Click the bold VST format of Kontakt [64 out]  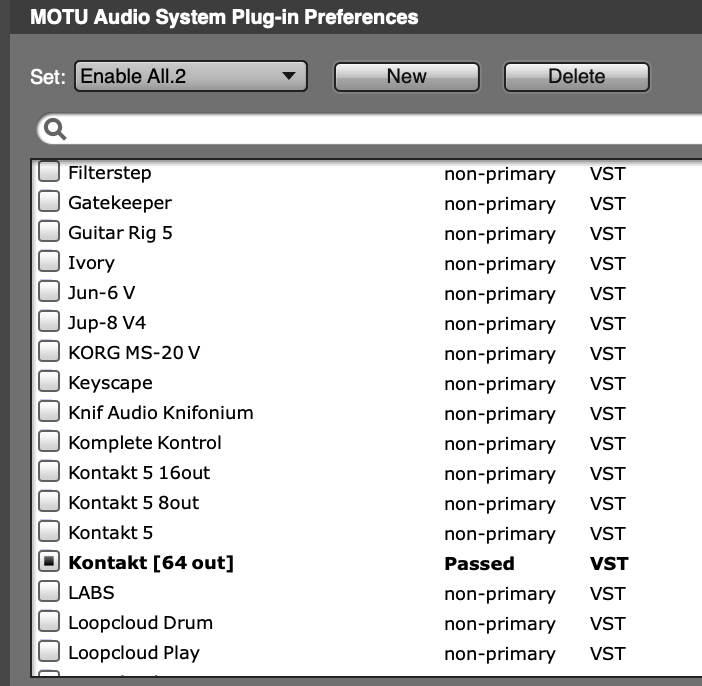point(609,564)
